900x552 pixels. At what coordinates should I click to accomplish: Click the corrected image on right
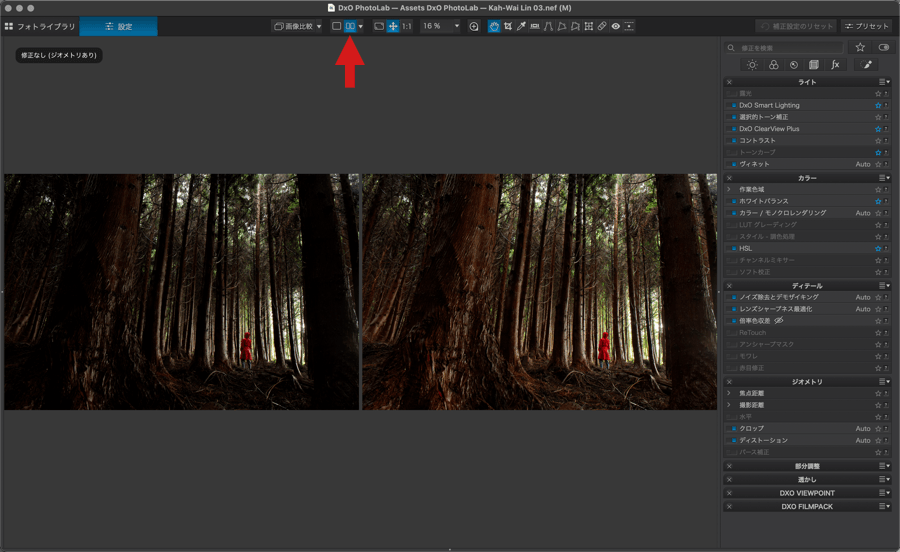coord(540,292)
